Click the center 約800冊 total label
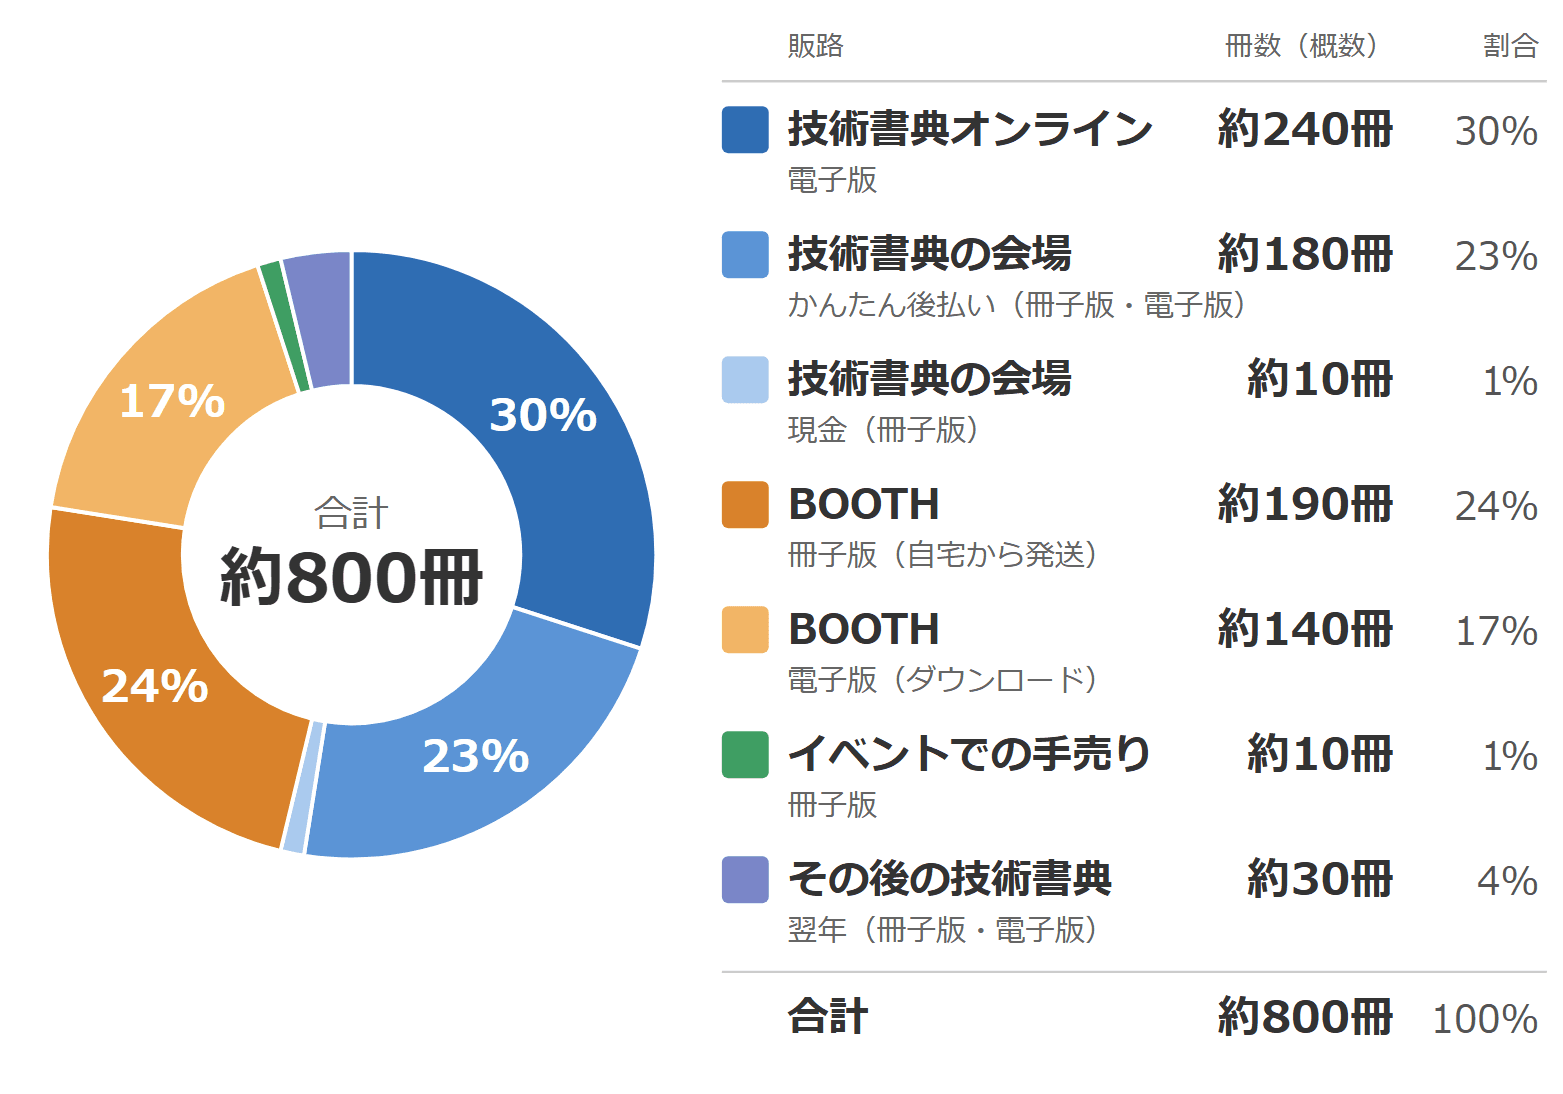Screen dimensions: 1563x1094 tap(351, 577)
